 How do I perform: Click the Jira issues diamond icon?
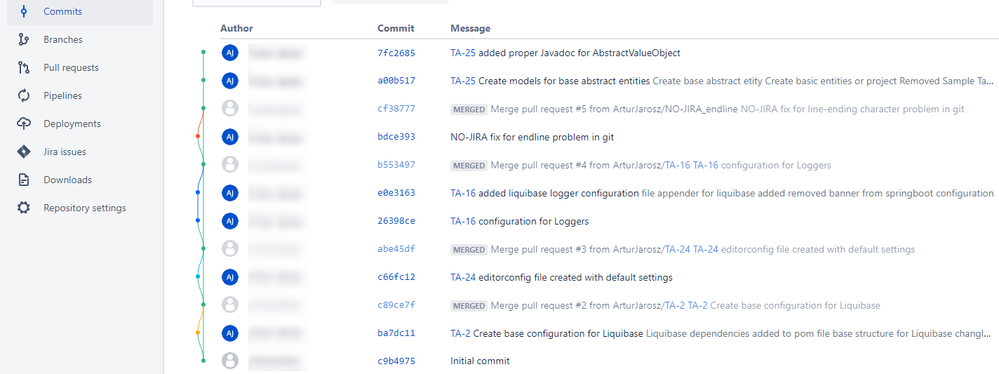click(24, 152)
